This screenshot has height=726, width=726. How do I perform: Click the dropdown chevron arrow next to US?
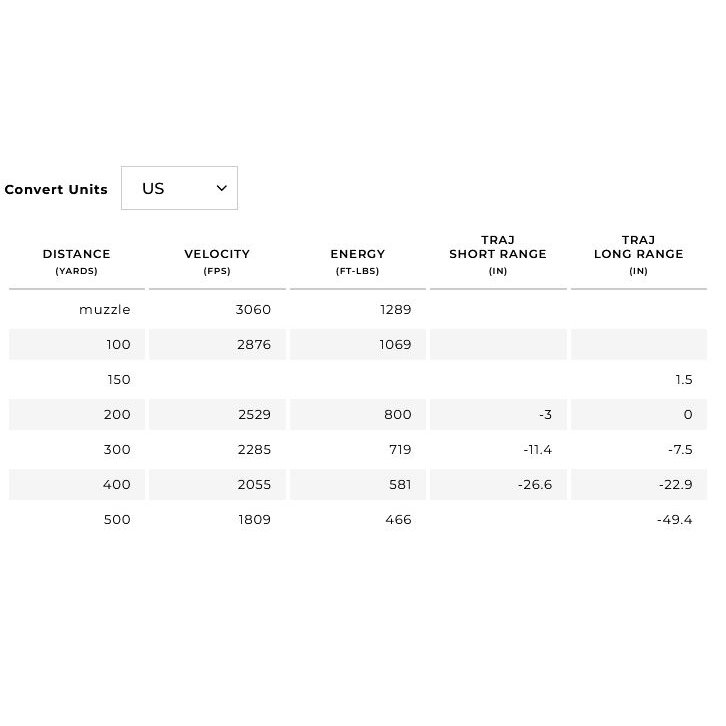coord(222,188)
